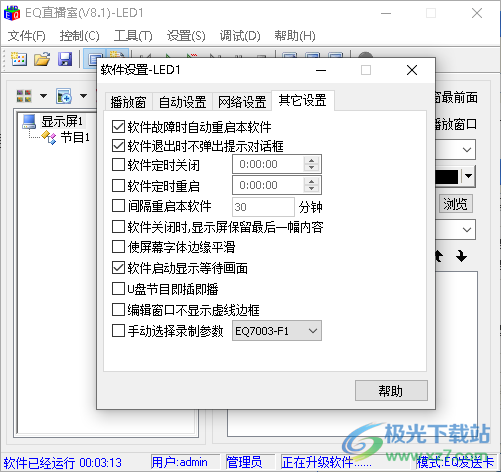Screen dimensions: 501x472
Task: Click the new program file icon
Action: click(19, 59)
